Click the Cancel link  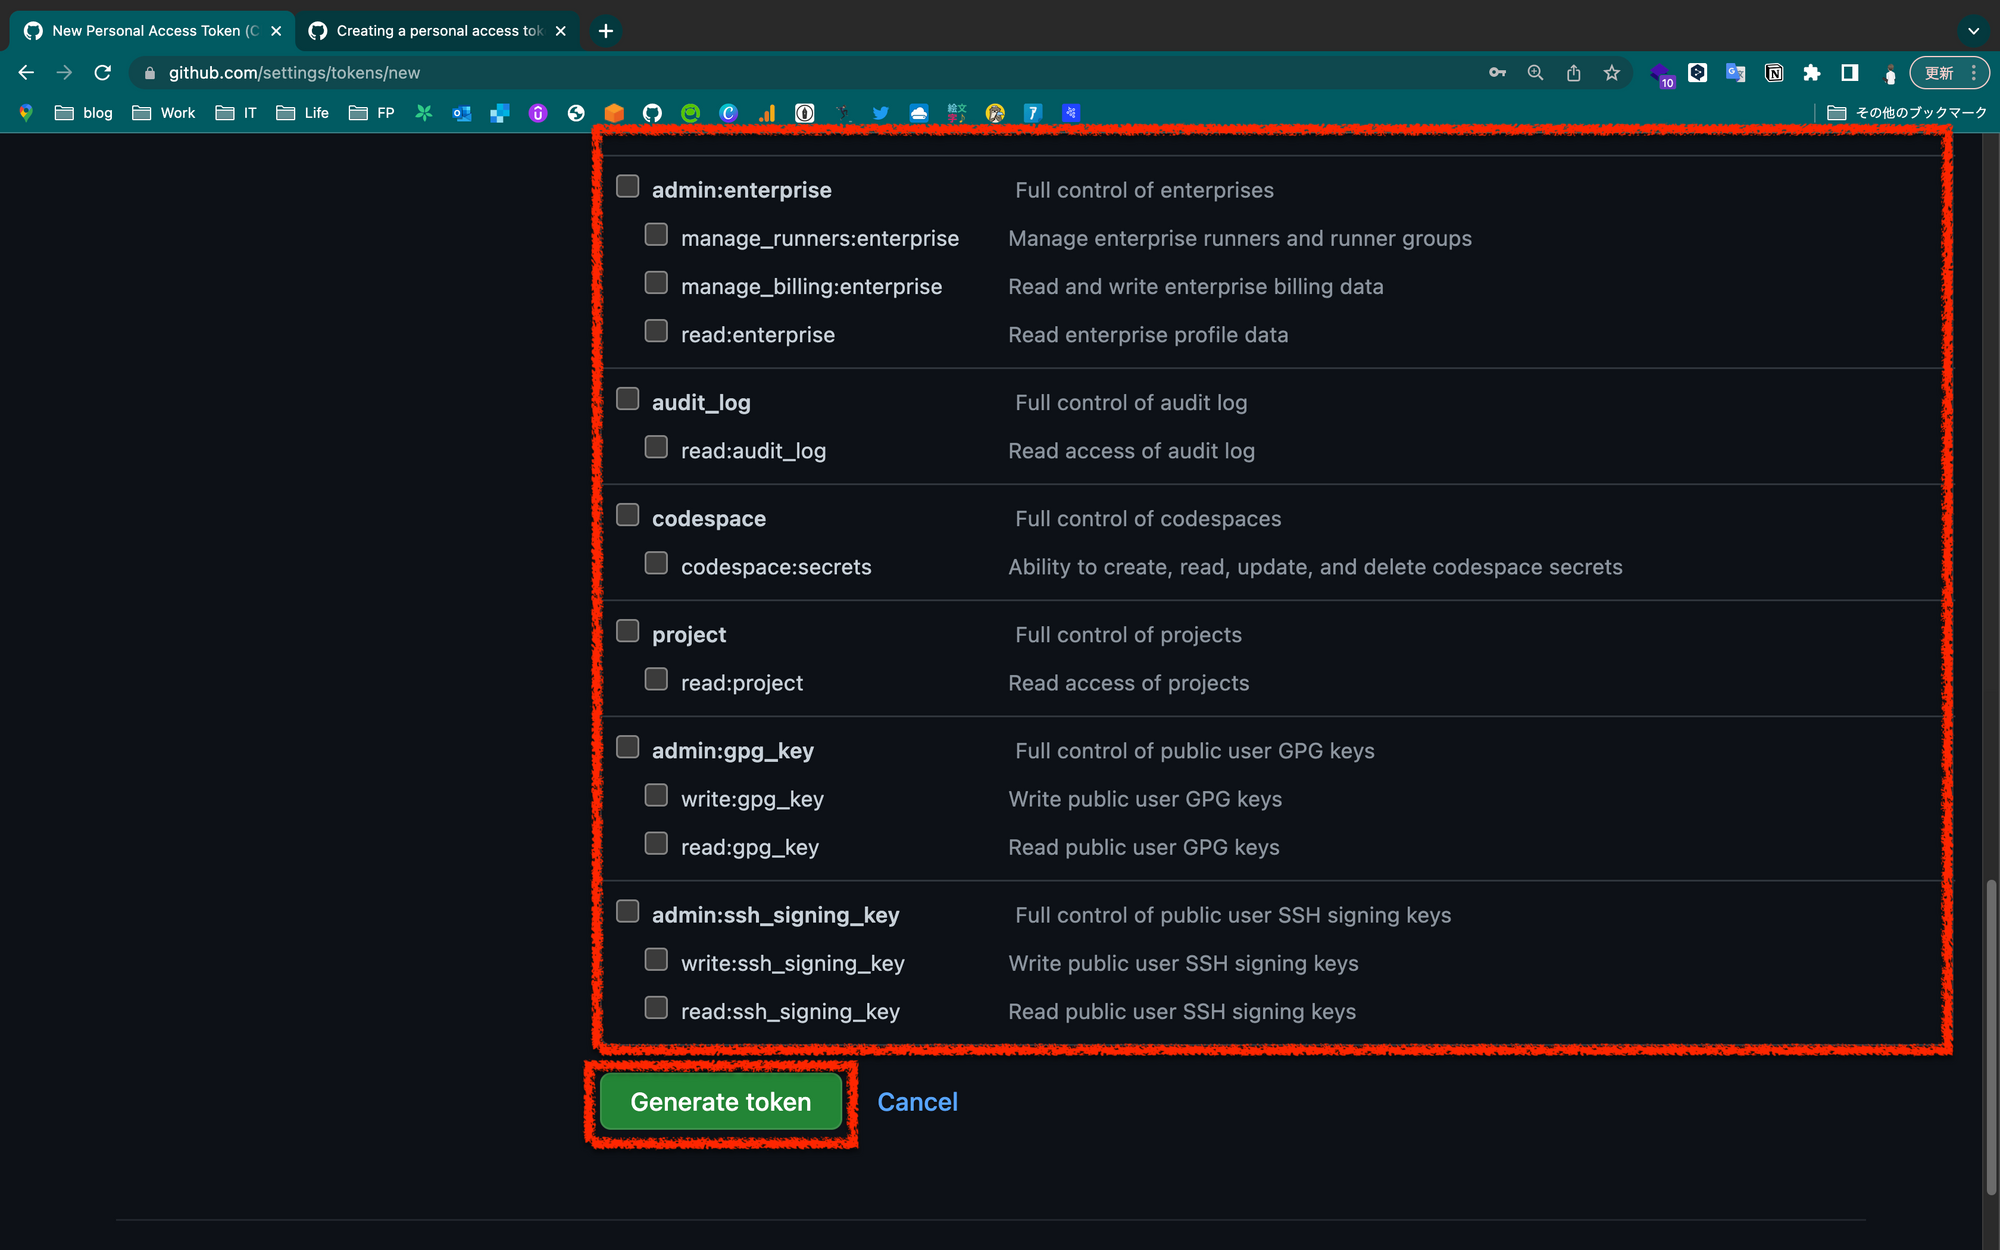[x=917, y=1102]
